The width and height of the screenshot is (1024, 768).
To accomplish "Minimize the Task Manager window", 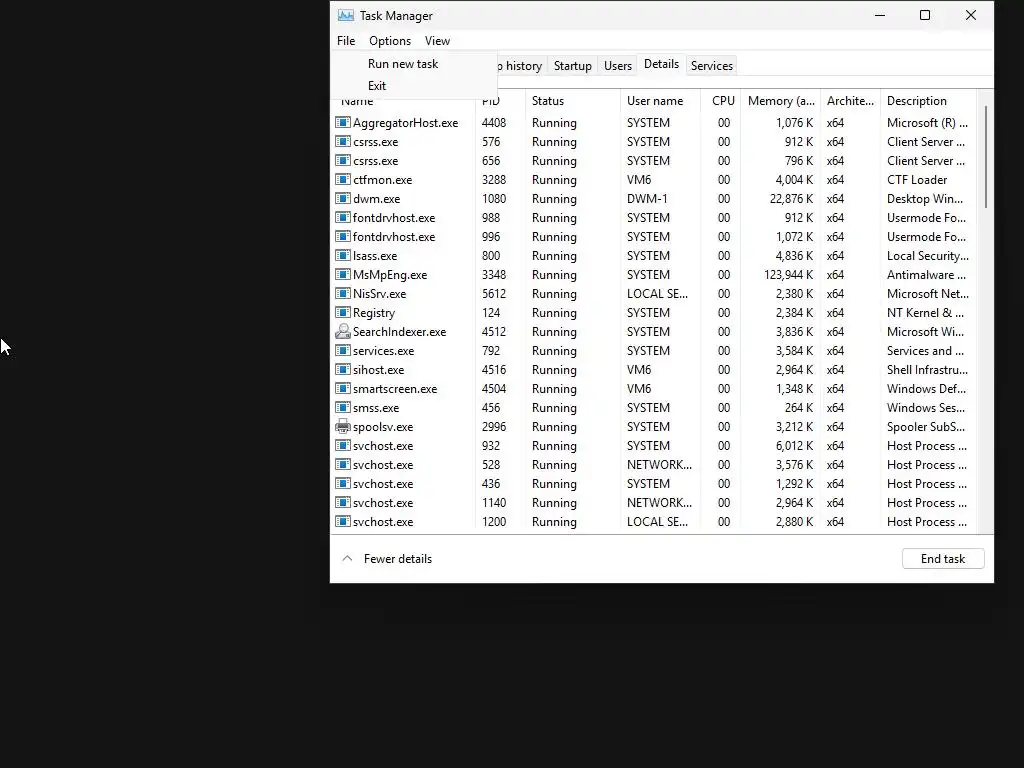I will click(x=880, y=15).
